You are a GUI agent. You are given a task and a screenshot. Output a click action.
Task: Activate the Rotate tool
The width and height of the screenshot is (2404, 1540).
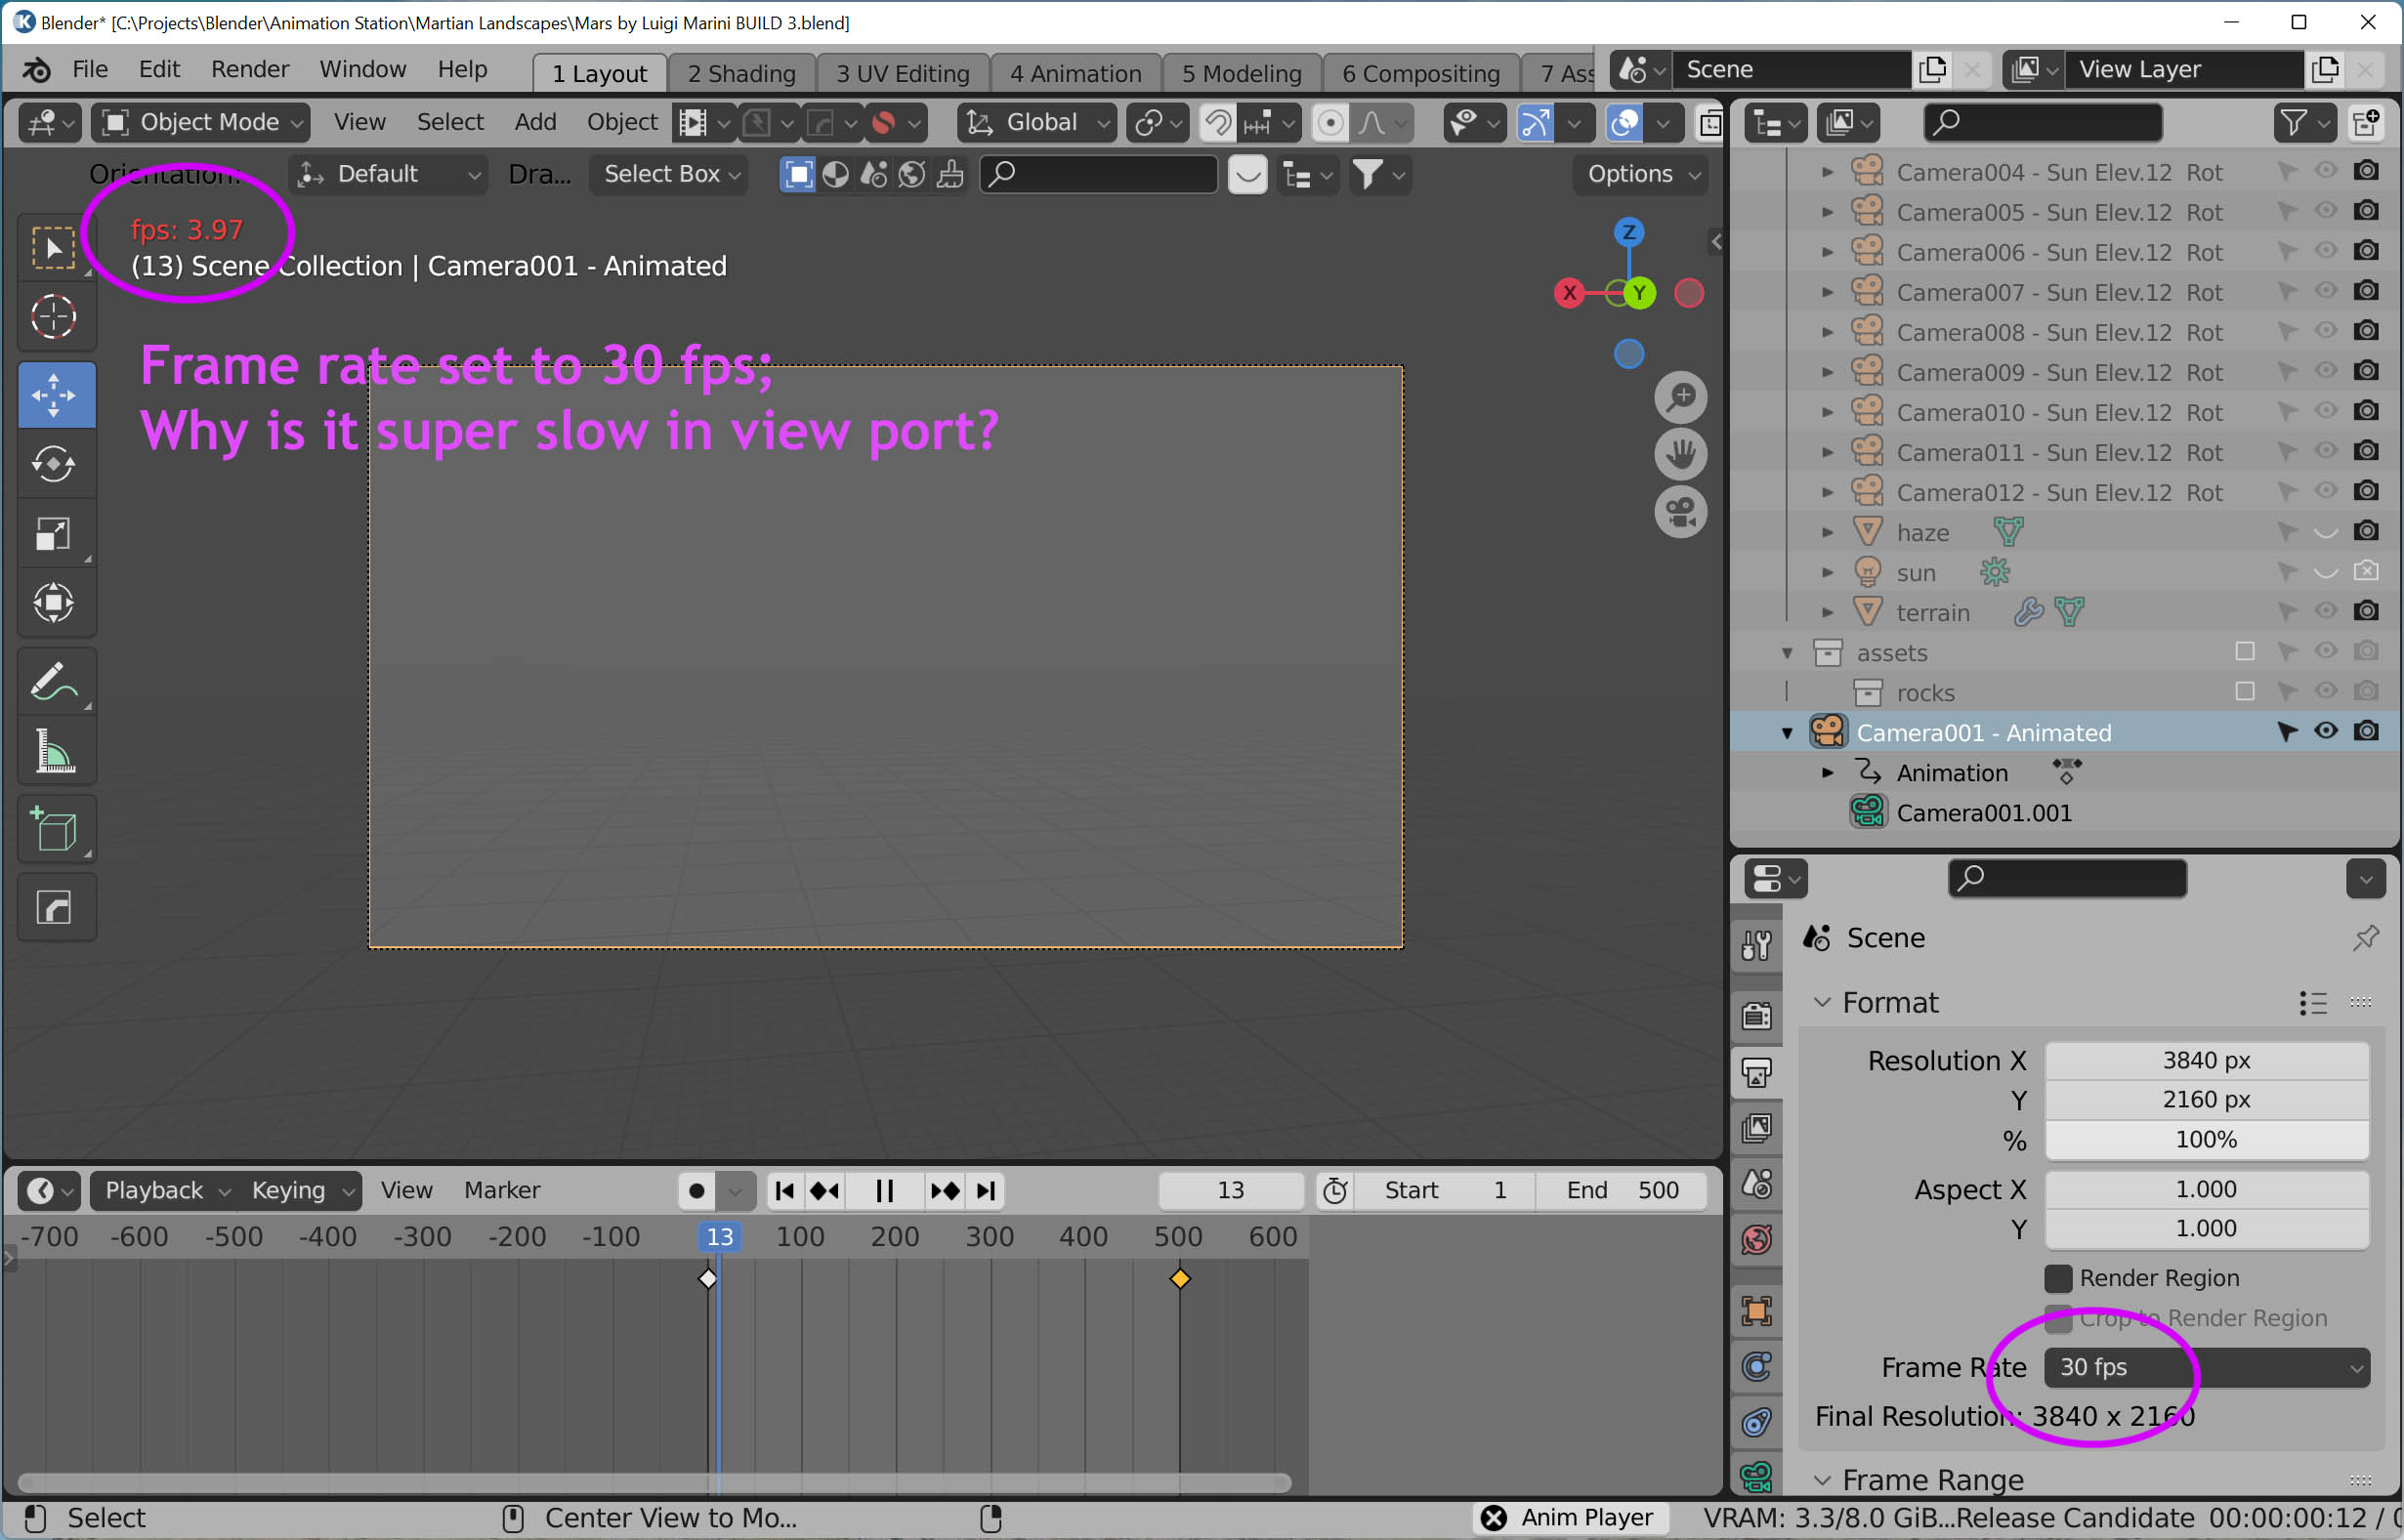click(x=55, y=464)
